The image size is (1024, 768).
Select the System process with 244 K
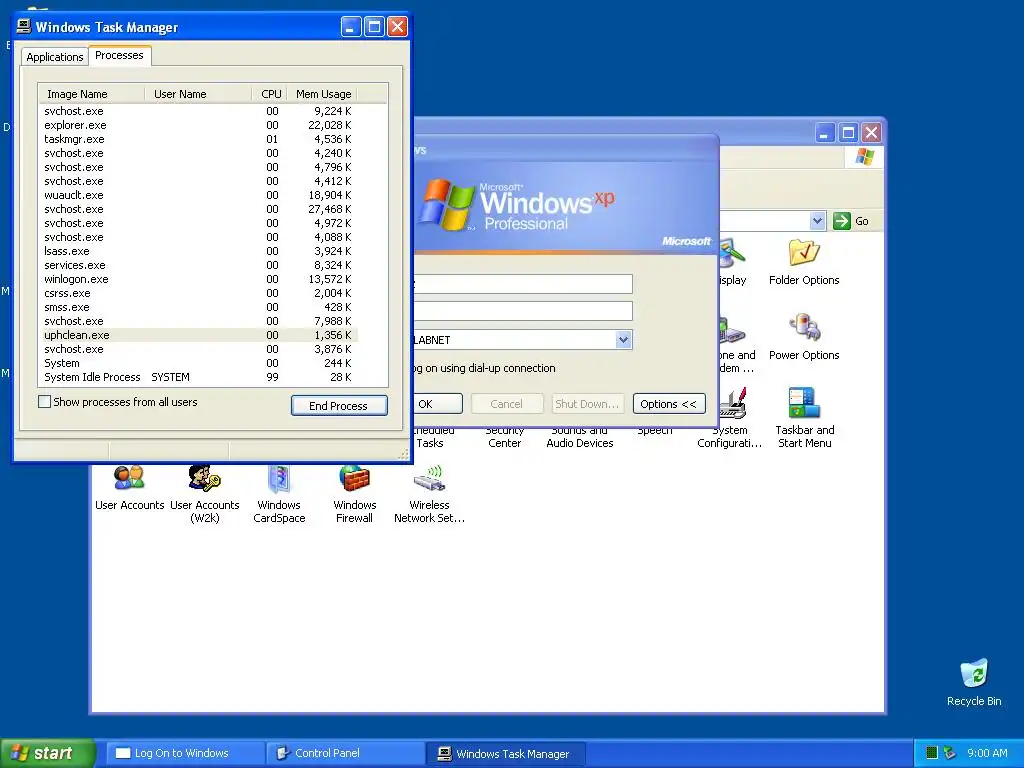click(198, 363)
